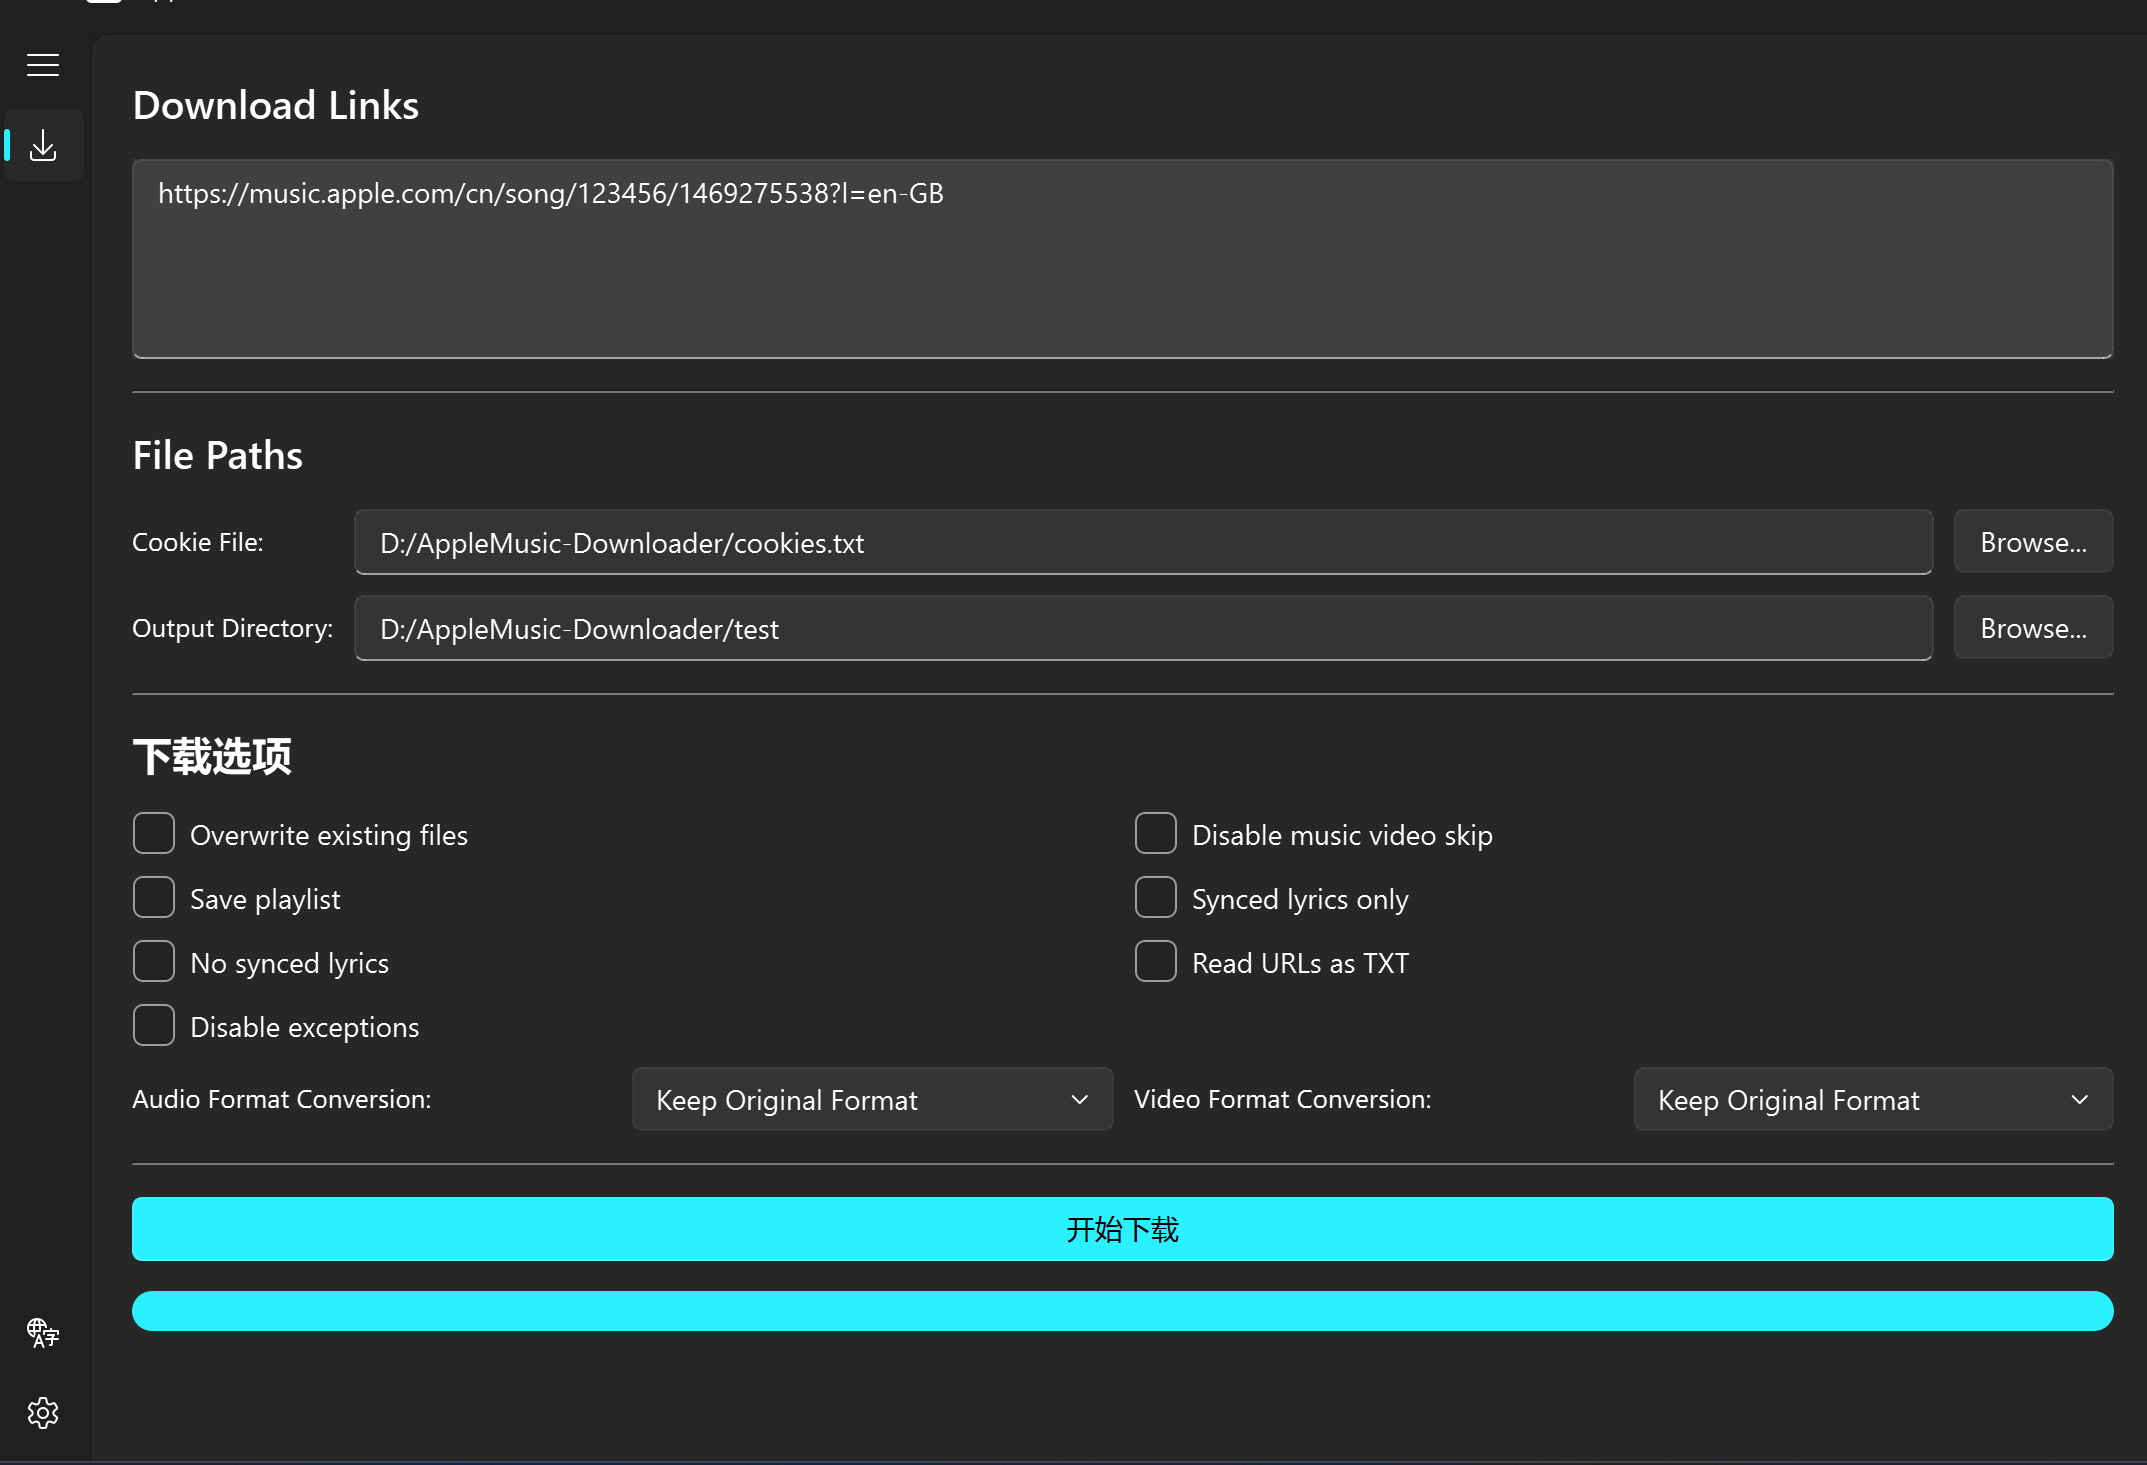Check Read URLs as TXT
2147x1465 pixels.
point(1155,962)
